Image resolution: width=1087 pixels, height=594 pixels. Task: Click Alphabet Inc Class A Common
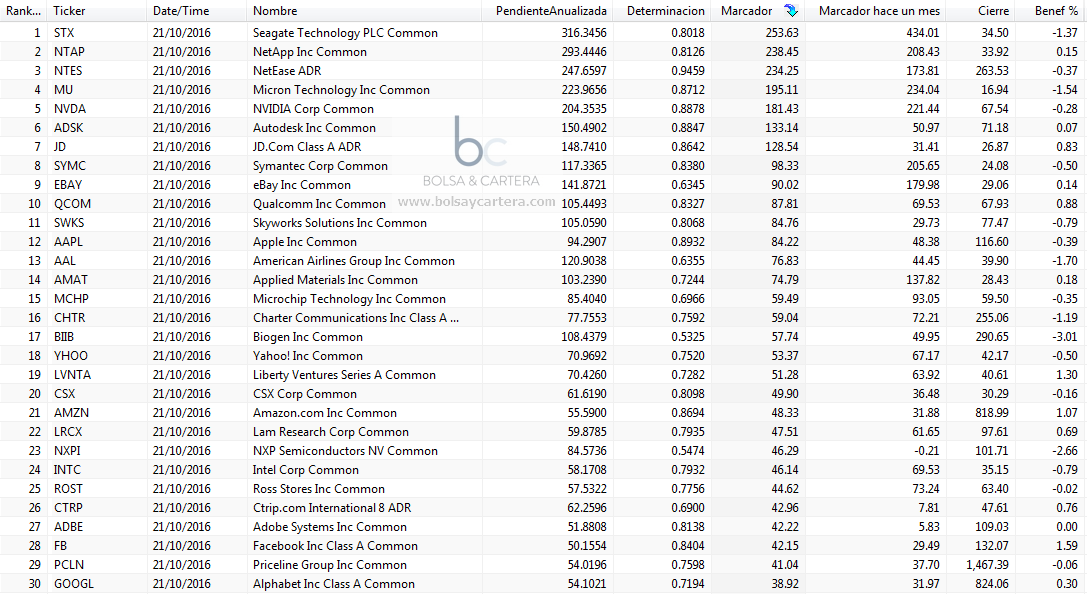click(333, 584)
